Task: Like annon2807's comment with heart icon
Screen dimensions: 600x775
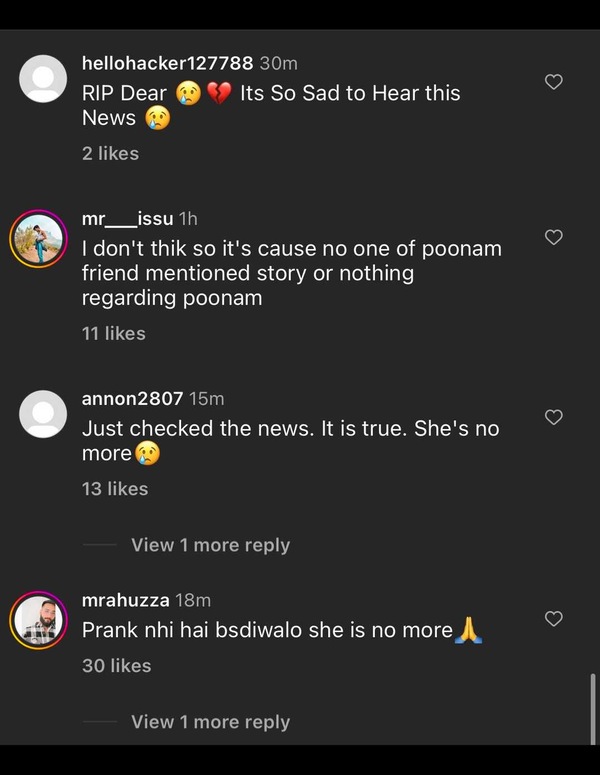Action: coord(553,417)
